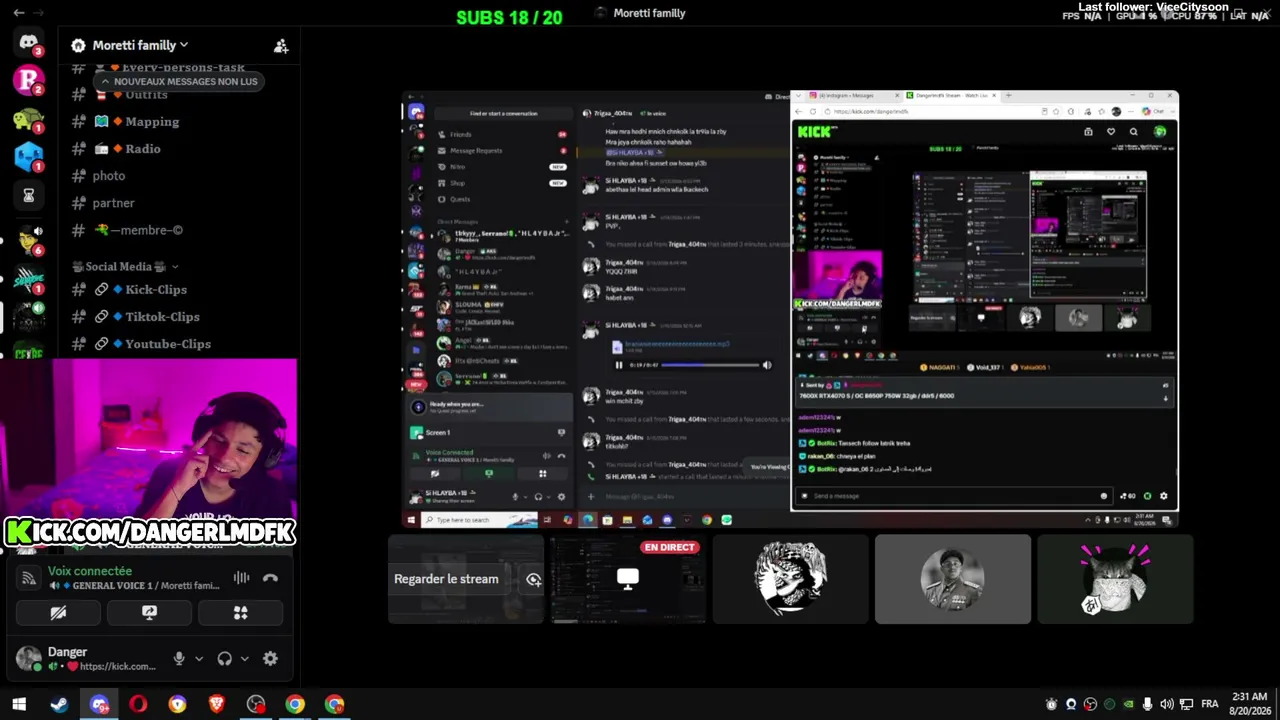Mute the microphone in user panel

point(179,658)
